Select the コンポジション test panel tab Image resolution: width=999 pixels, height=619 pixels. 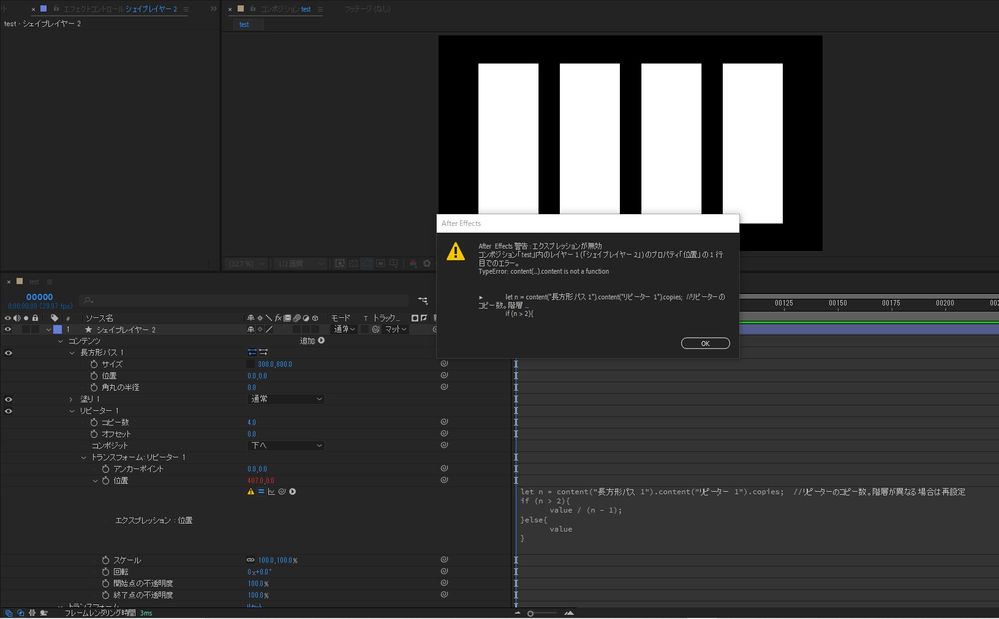285,9
